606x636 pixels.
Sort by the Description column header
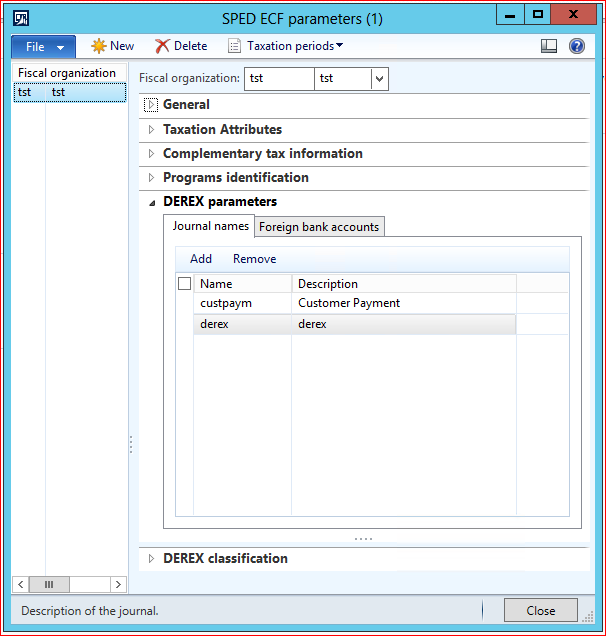point(404,284)
